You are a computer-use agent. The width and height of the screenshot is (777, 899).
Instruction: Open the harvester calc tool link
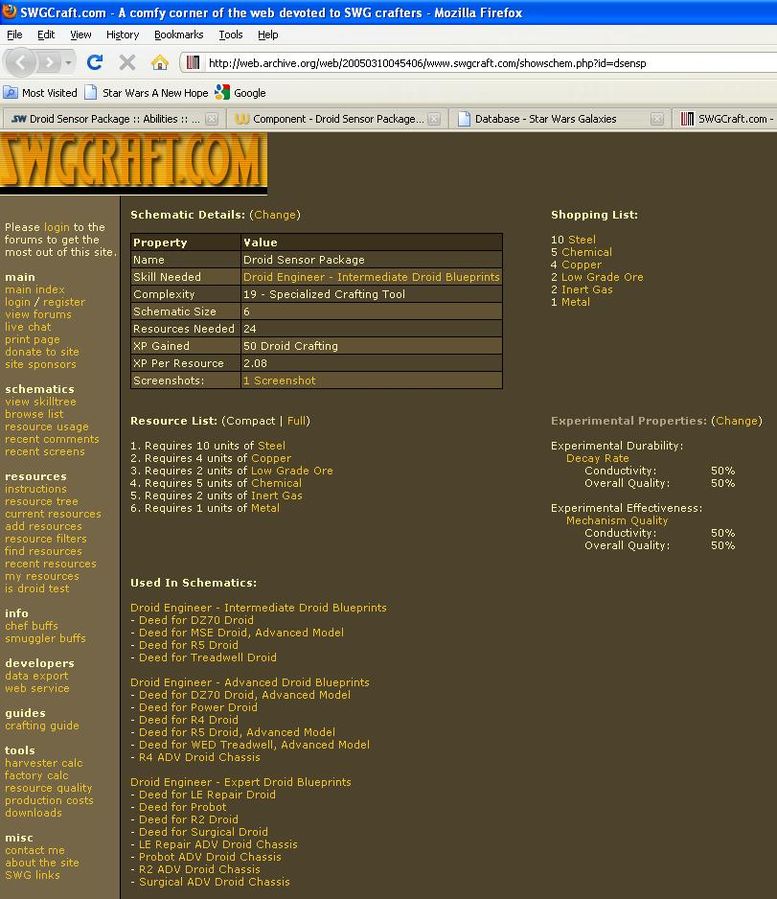pyautogui.click(x=44, y=763)
